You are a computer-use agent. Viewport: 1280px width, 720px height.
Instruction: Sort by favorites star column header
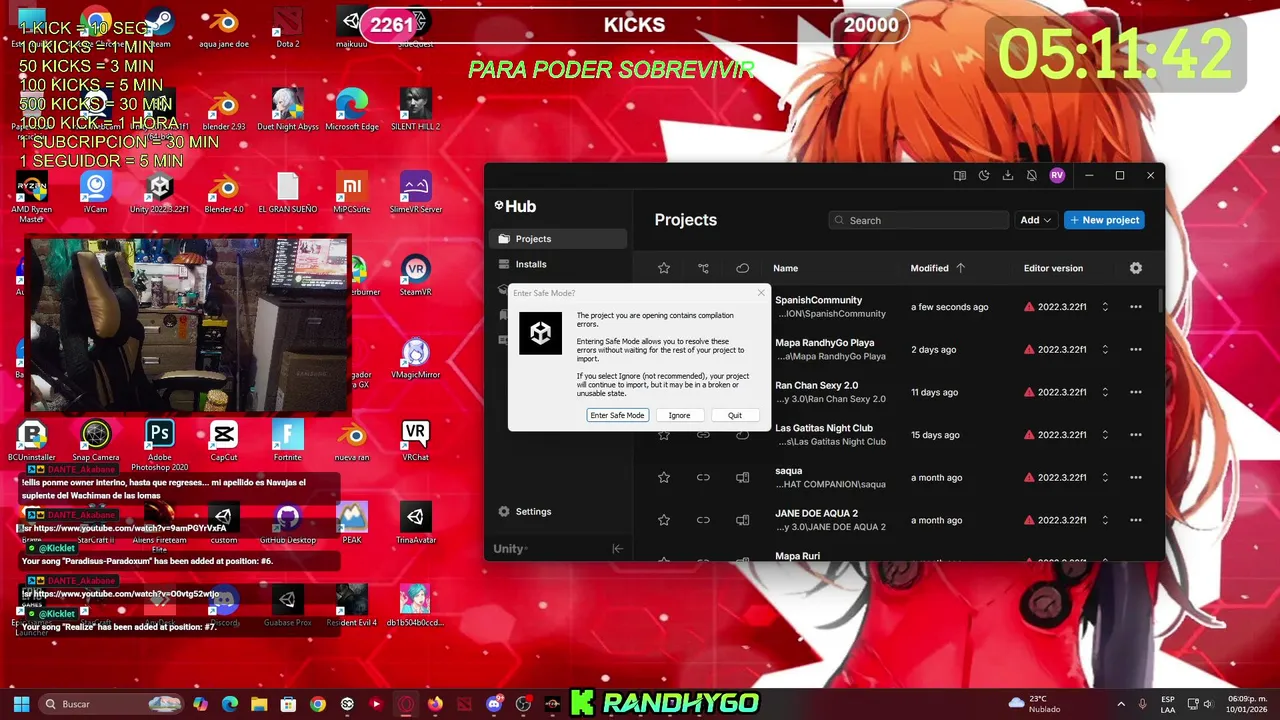[x=664, y=268]
